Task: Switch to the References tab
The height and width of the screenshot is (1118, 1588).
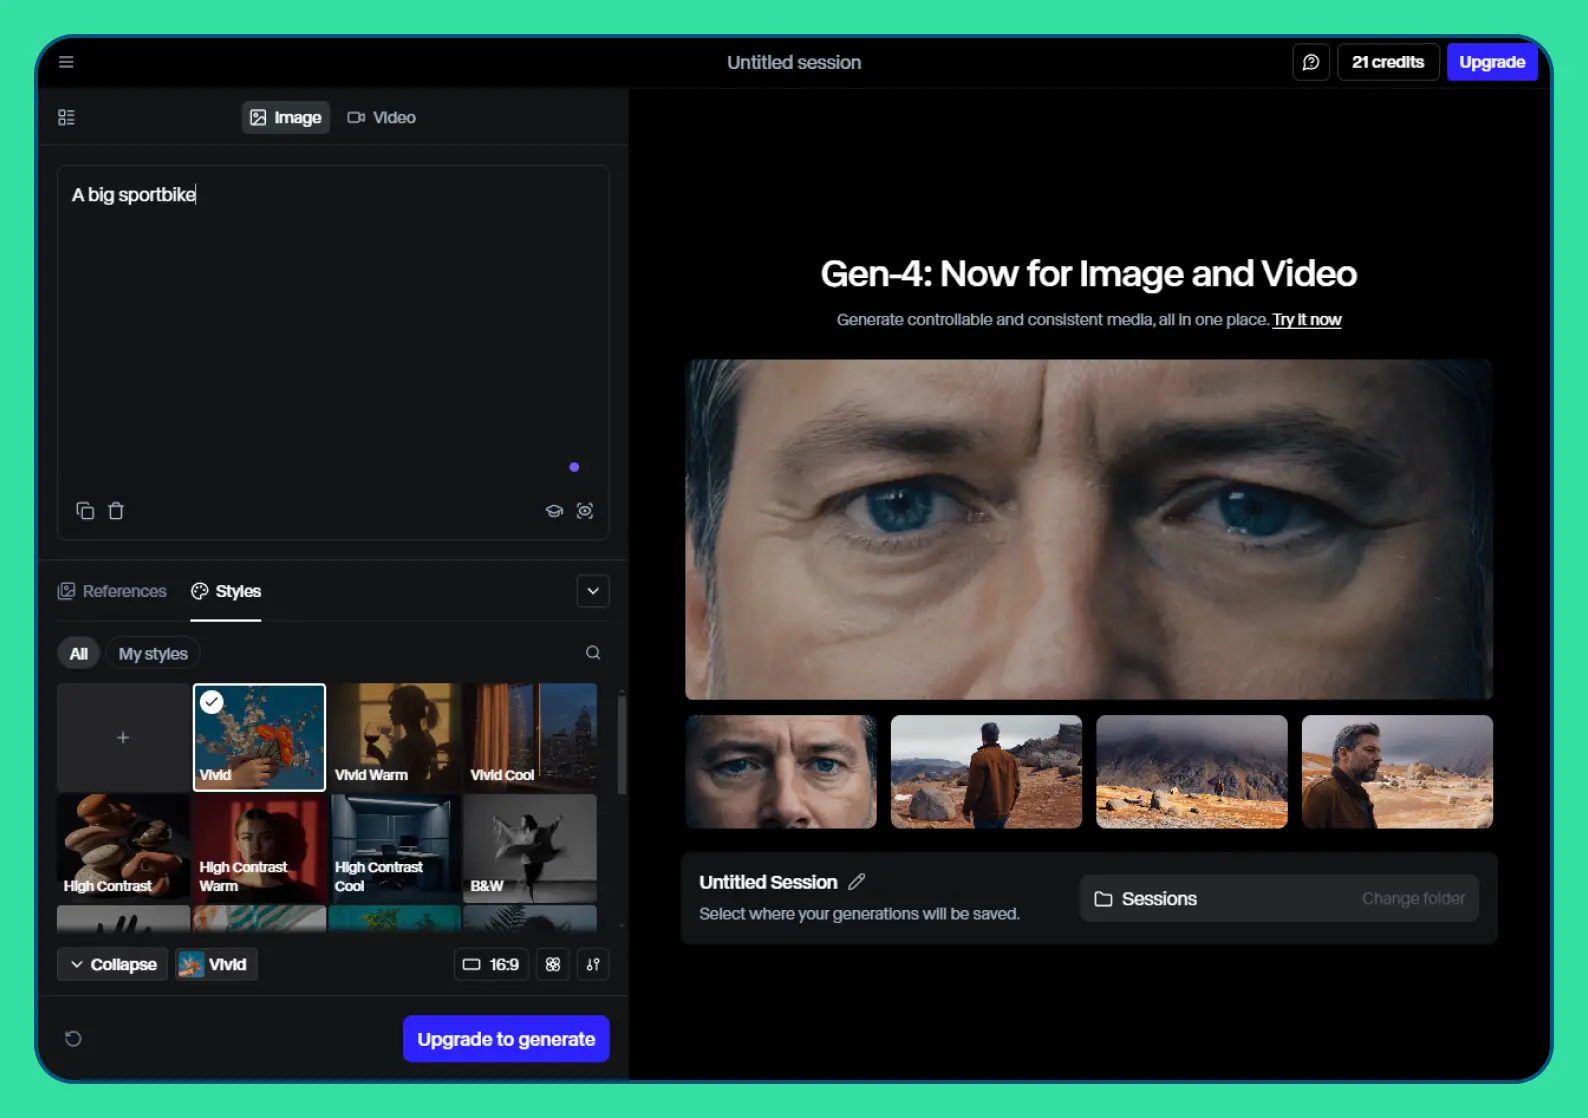Action: pyautogui.click(x=112, y=591)
